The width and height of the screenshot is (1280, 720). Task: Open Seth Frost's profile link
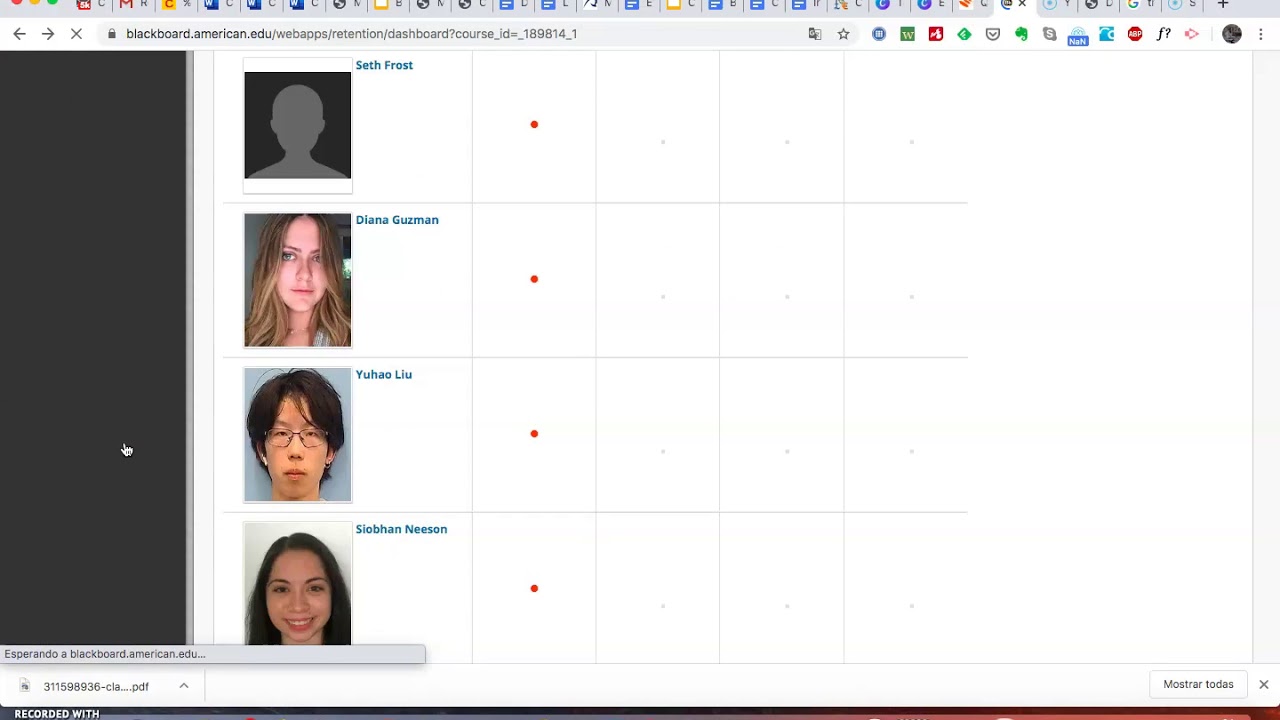pyautogui.click(x=384, y=65)
